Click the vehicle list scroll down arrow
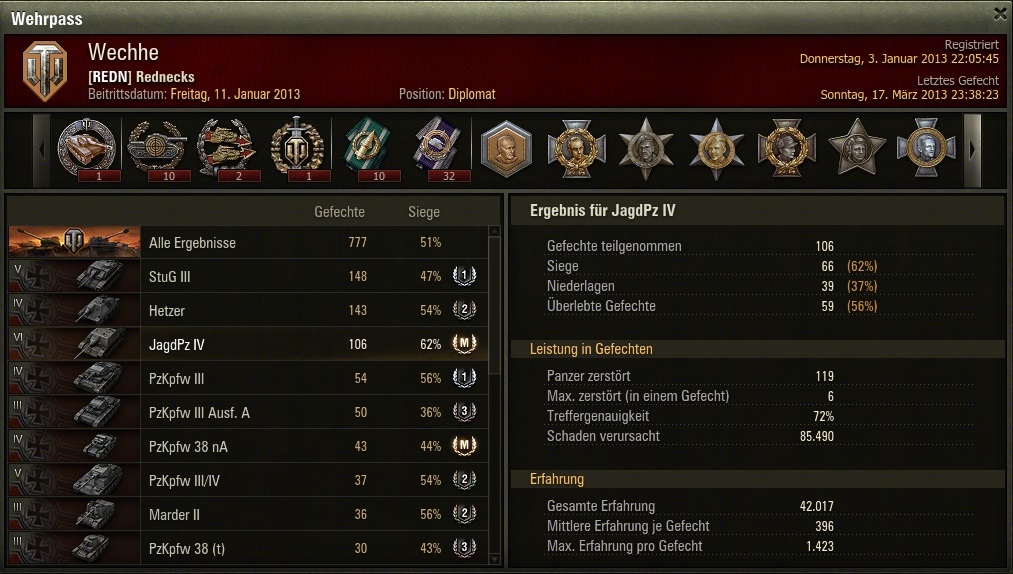Viewport: 1013px width, 574px height. (x=495, y=559)
